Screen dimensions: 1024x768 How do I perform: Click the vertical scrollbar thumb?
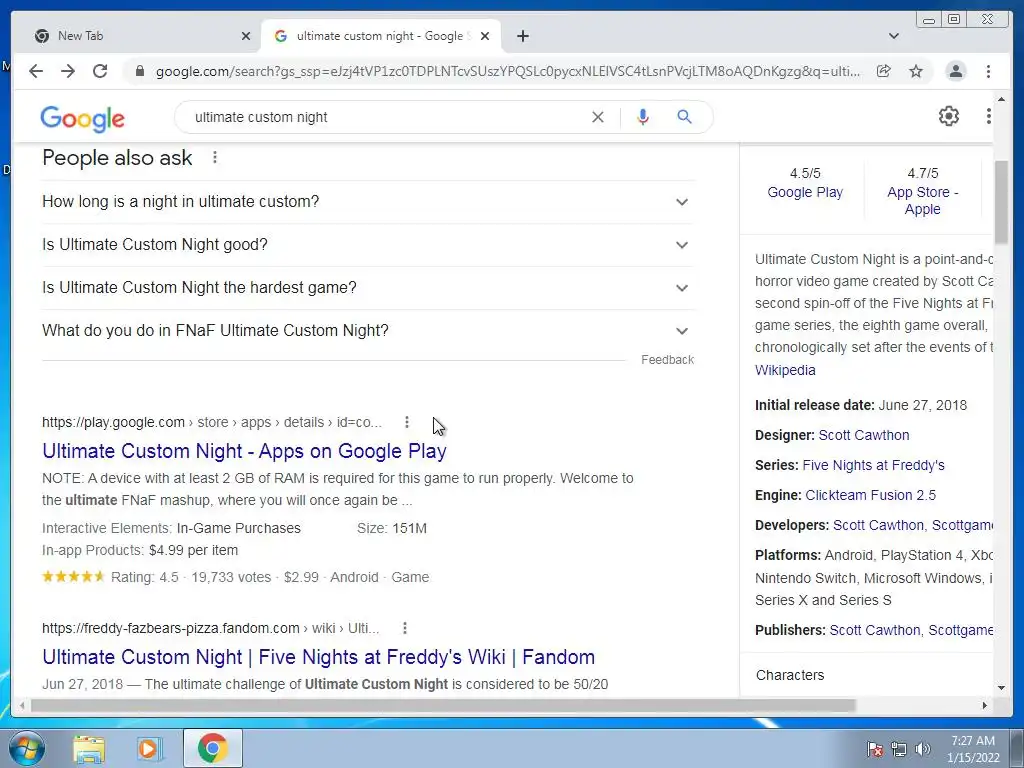pos(1000,201)
